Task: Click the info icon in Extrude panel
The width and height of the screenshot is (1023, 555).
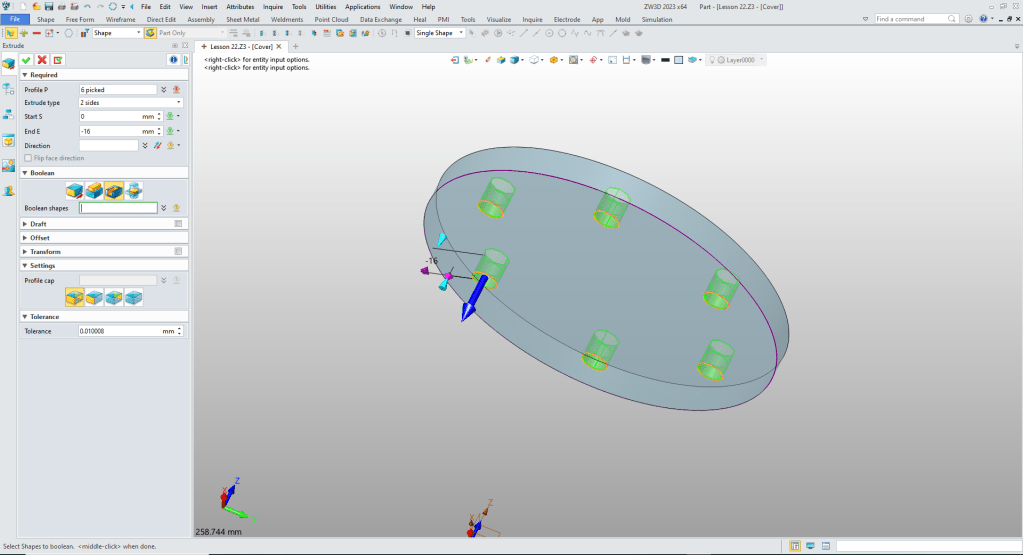Action: (173, 60)
